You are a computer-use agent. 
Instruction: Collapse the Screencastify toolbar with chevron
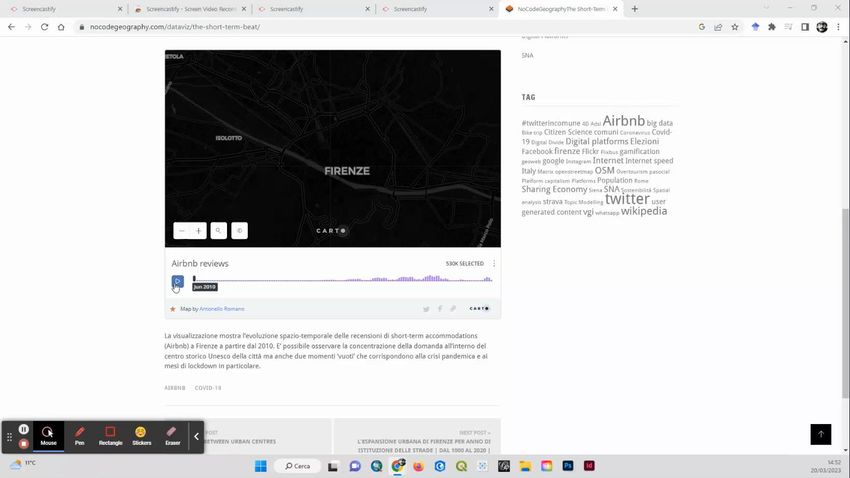[x=196, y=436]
